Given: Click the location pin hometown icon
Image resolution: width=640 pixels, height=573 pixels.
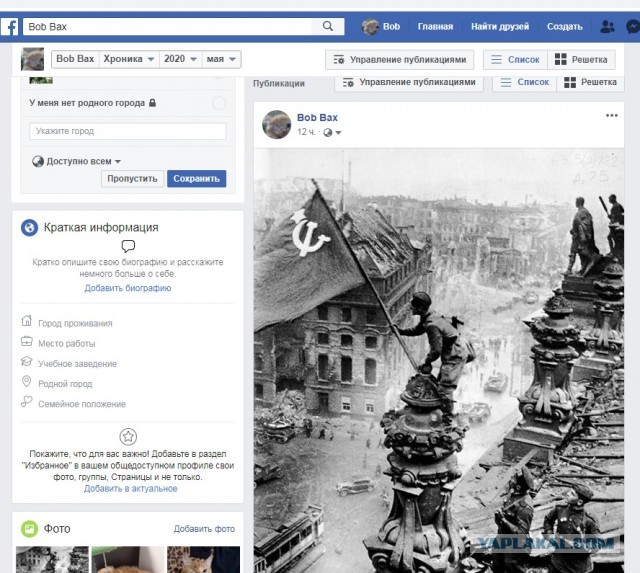Looking at the screenshot, I should point(27,381).
